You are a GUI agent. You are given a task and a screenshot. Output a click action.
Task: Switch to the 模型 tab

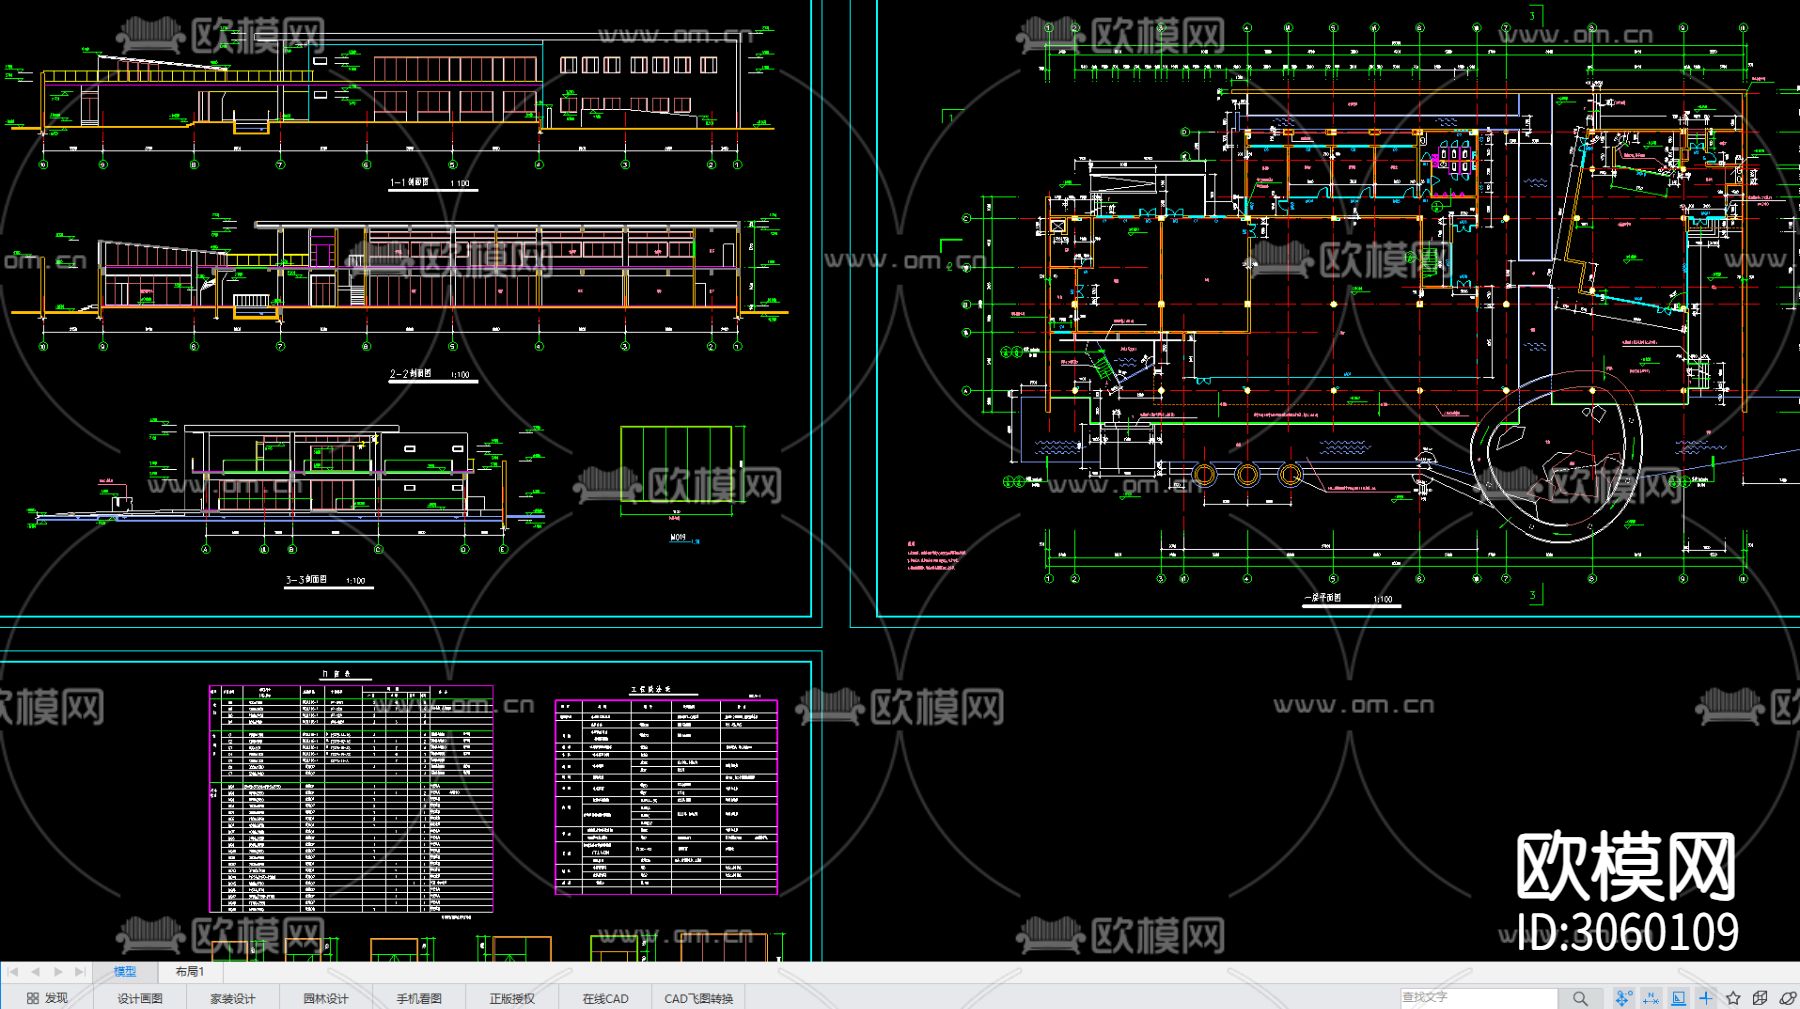(x=125, y=971)
